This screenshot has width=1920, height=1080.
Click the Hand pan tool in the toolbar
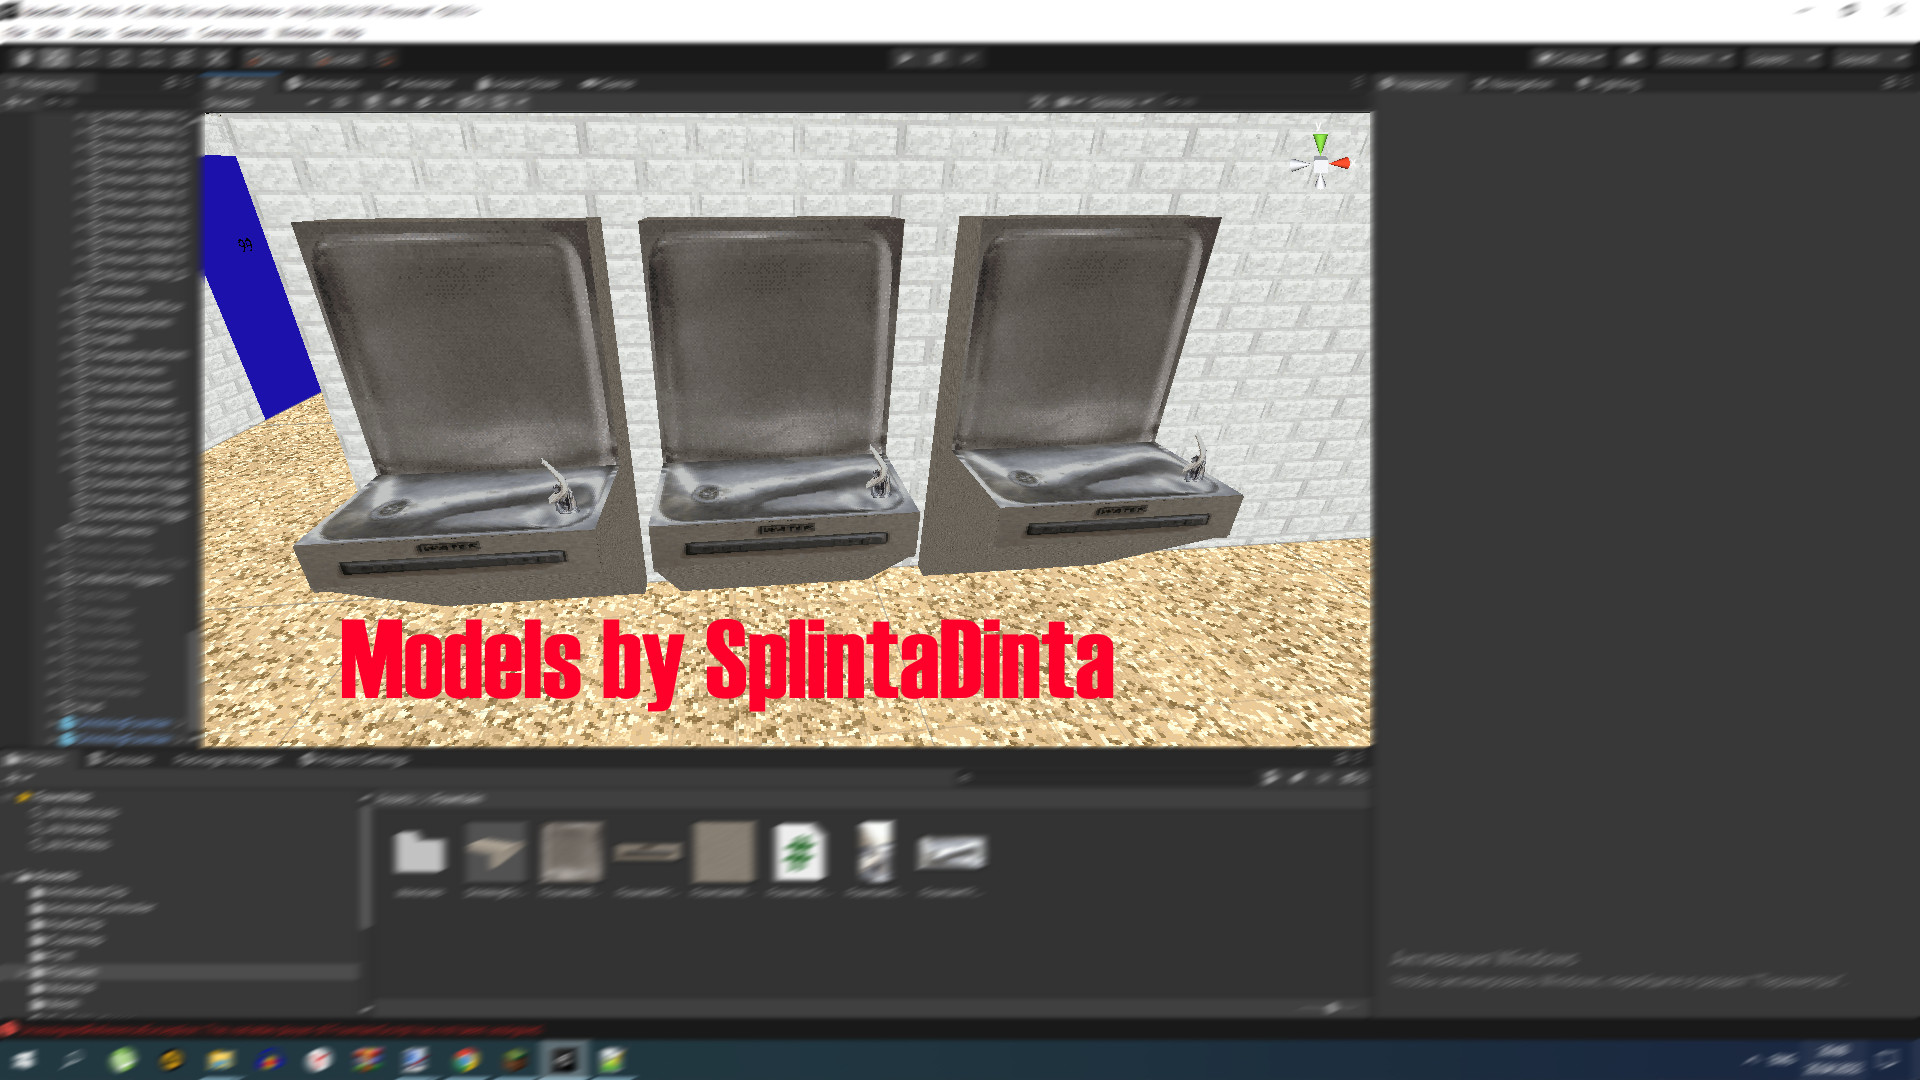(22, 58)
